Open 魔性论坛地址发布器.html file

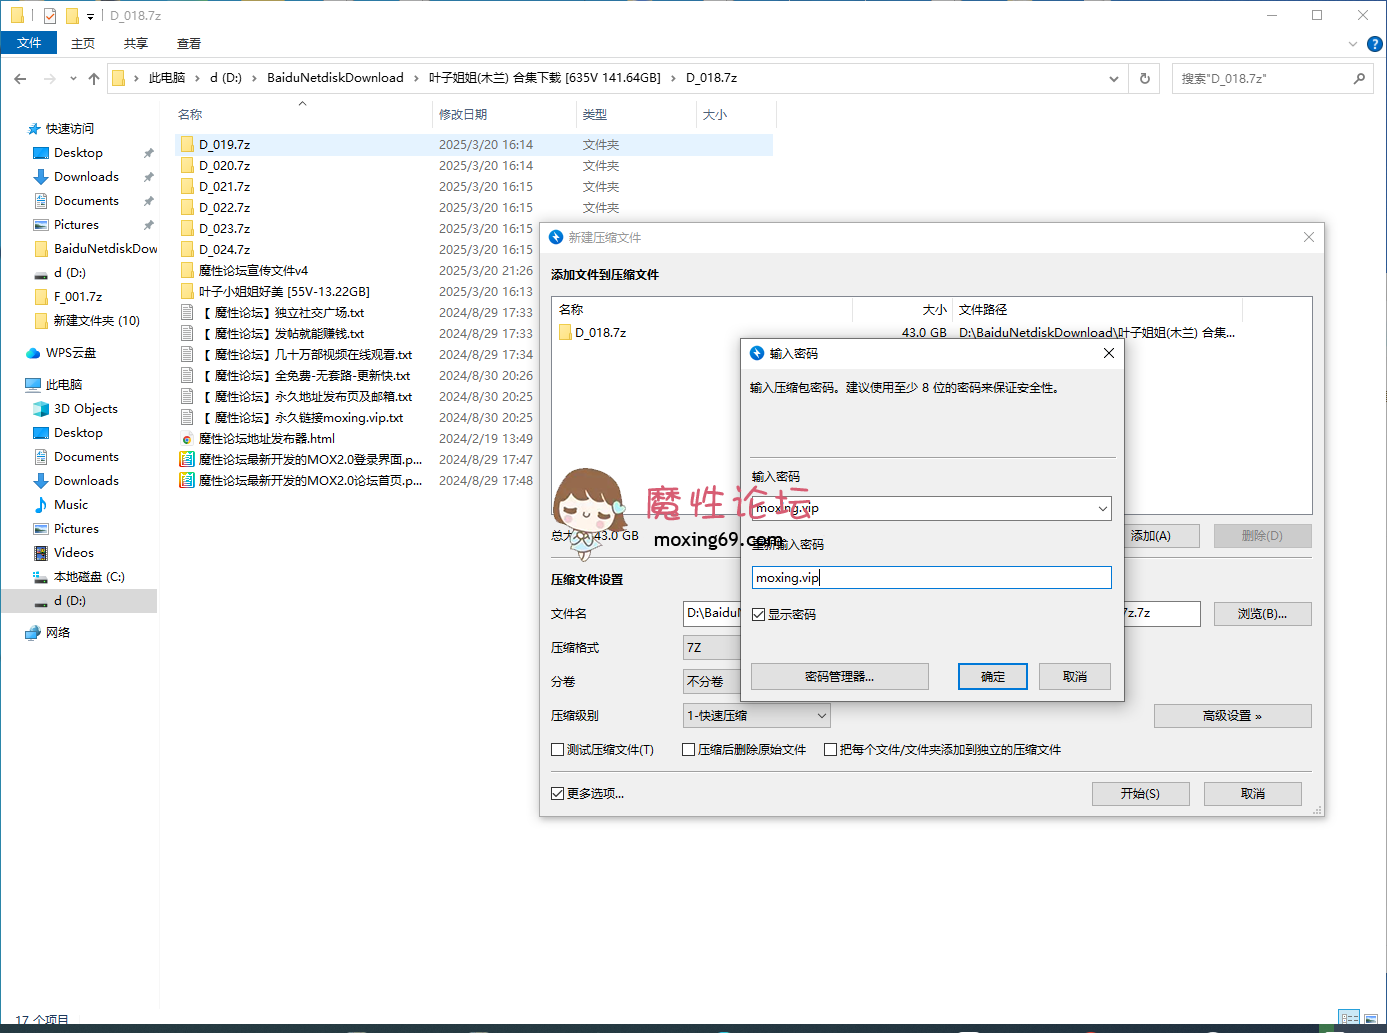point(266,439)
